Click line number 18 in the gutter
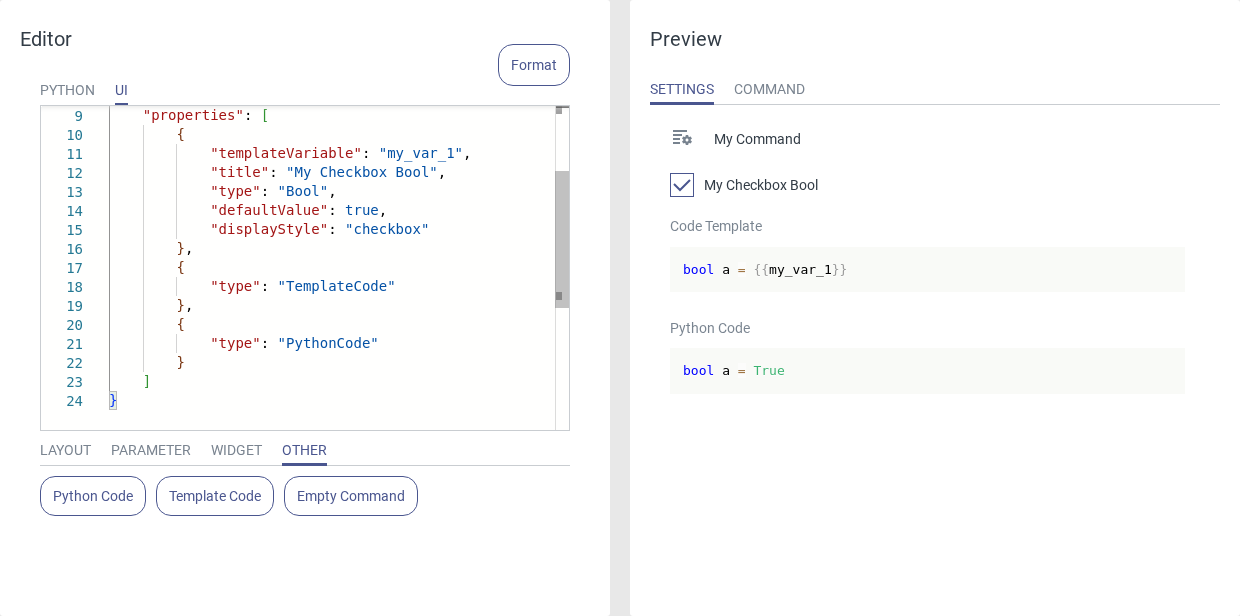Screen dimensions: 1240x616 click(75, 287)
